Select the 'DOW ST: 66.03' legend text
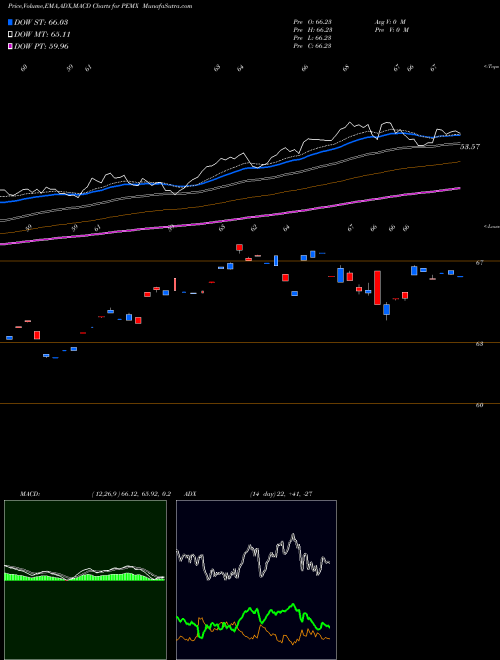The width and height of the screenshot is (500, 660). pyautogui.click(x=41, y=22)
